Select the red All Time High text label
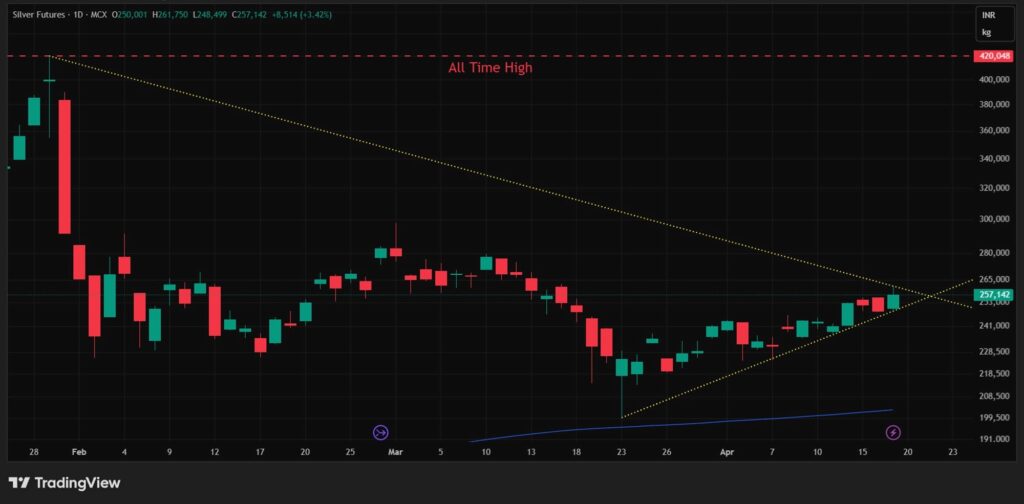 490,68
